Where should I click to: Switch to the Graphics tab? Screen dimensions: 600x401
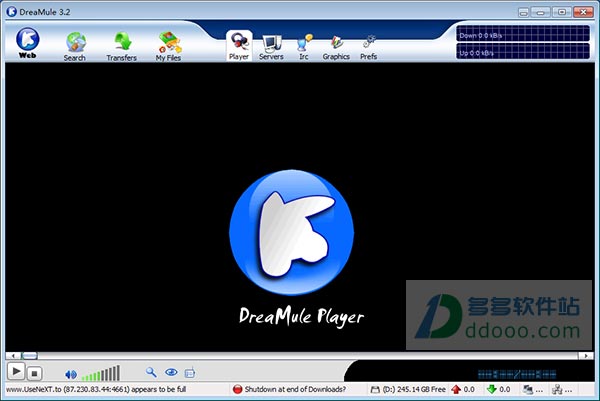click(x=336, y=47)
